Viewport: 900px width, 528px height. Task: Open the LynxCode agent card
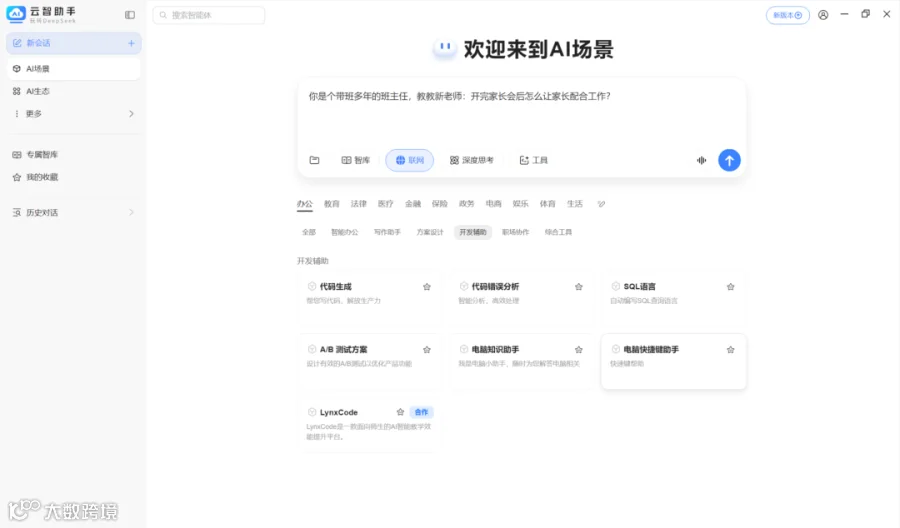click(369, 425)
